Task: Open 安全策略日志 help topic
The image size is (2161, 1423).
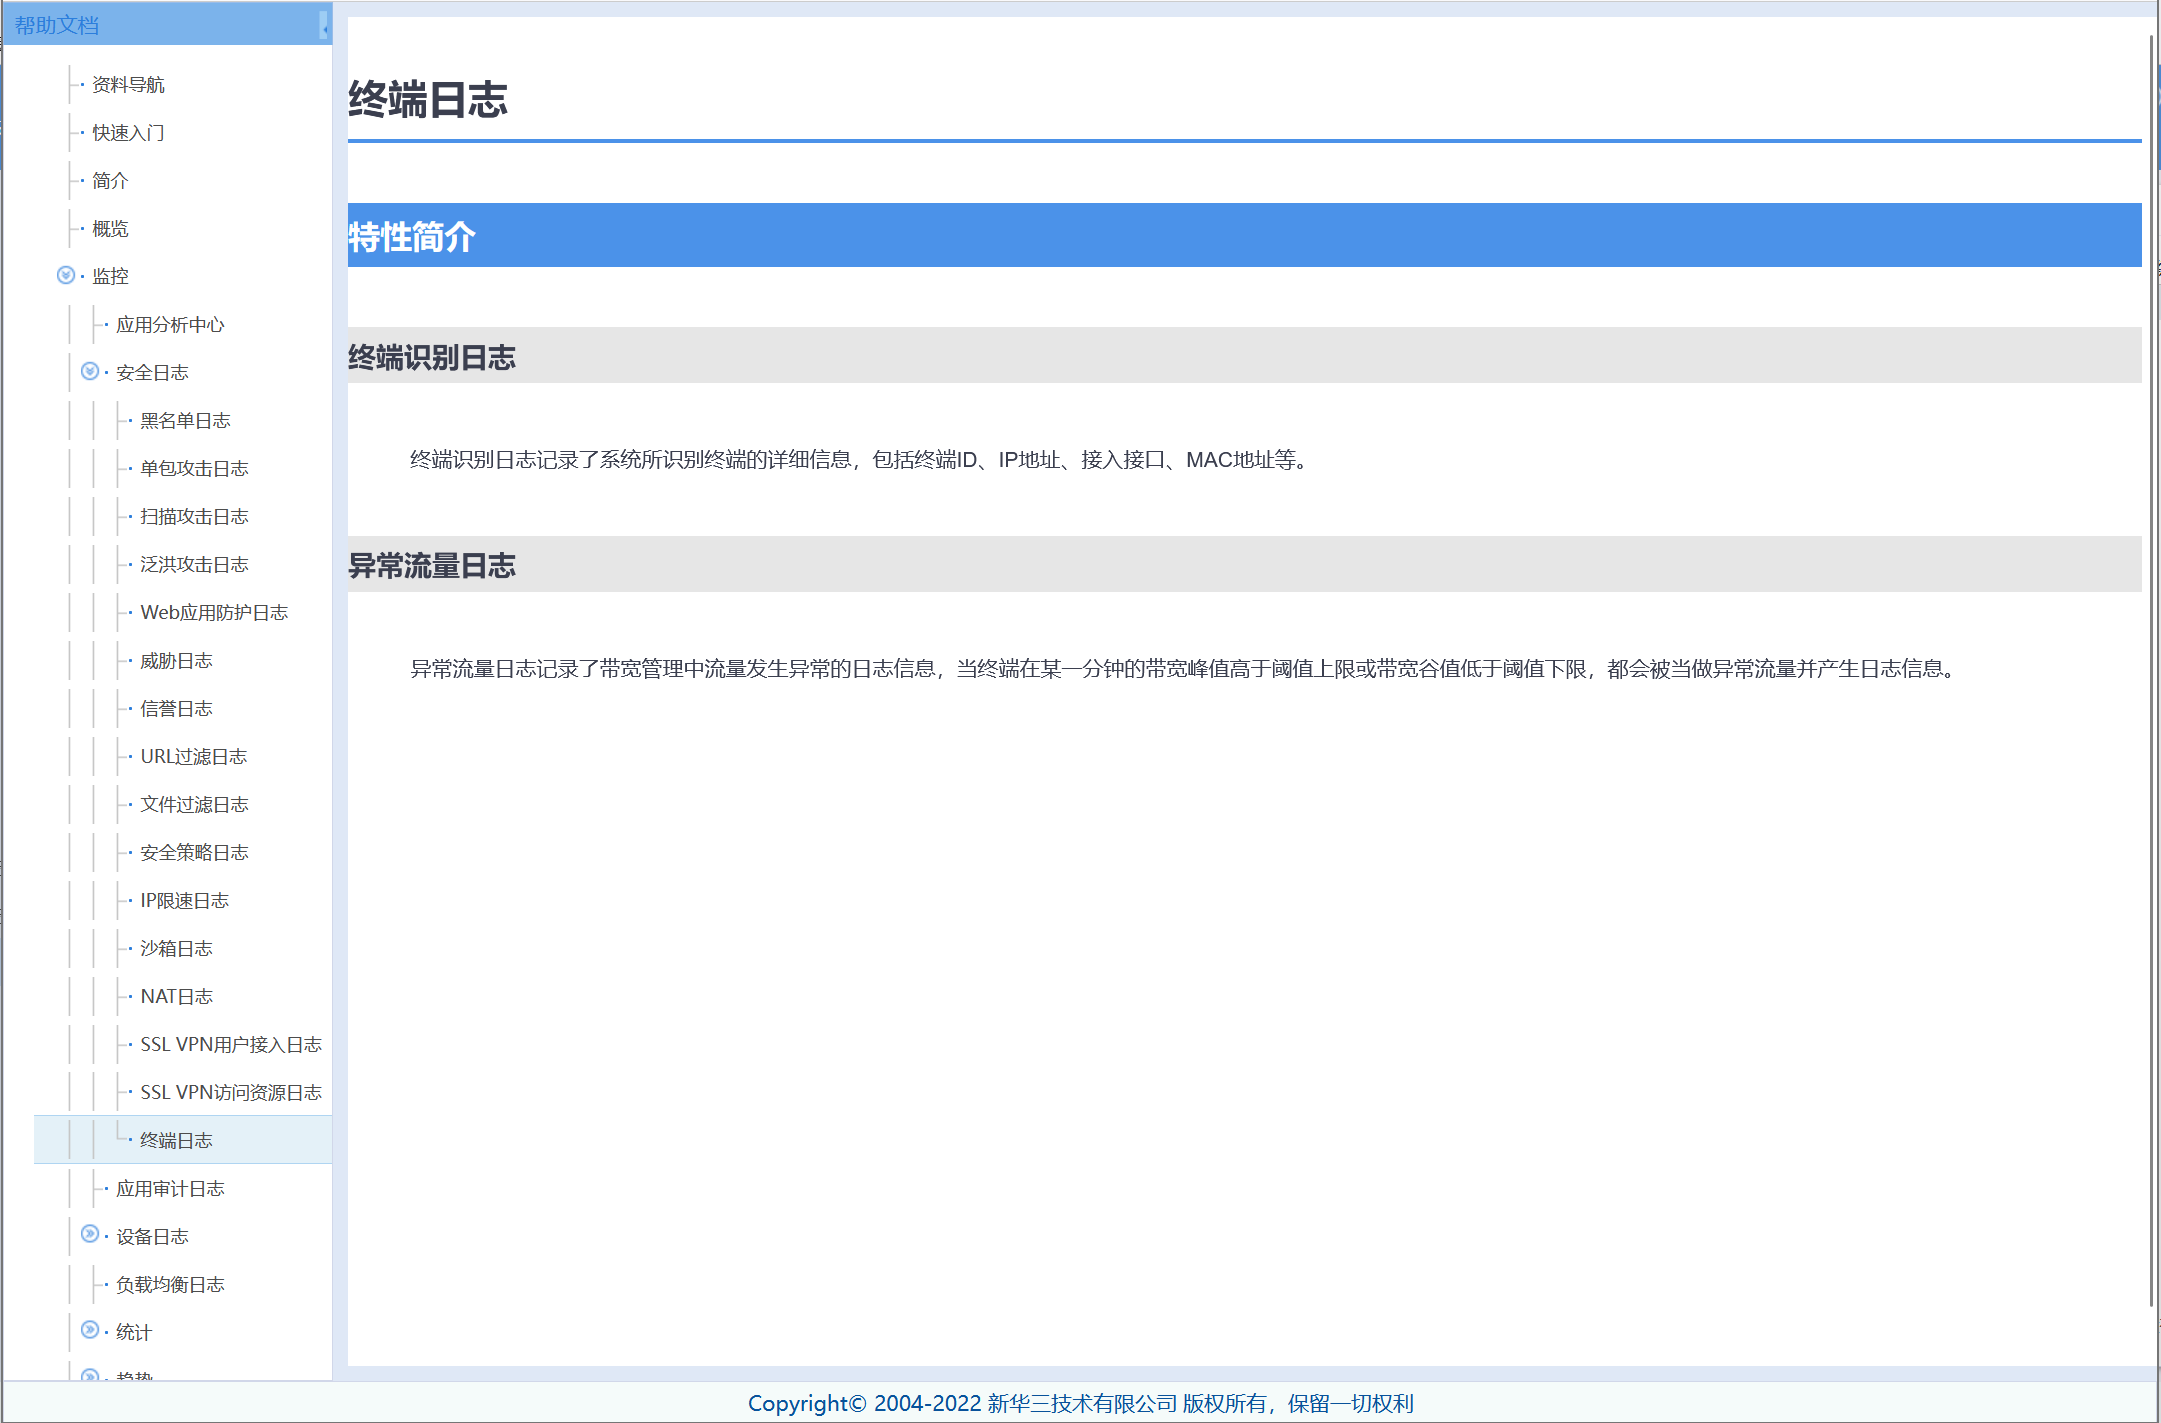Action: (194, 853)
